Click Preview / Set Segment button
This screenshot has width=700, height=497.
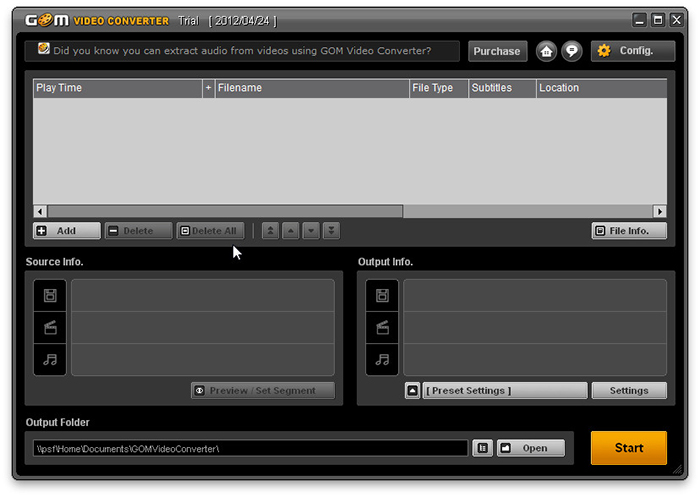pyautogui.click(x=262, y=391)
